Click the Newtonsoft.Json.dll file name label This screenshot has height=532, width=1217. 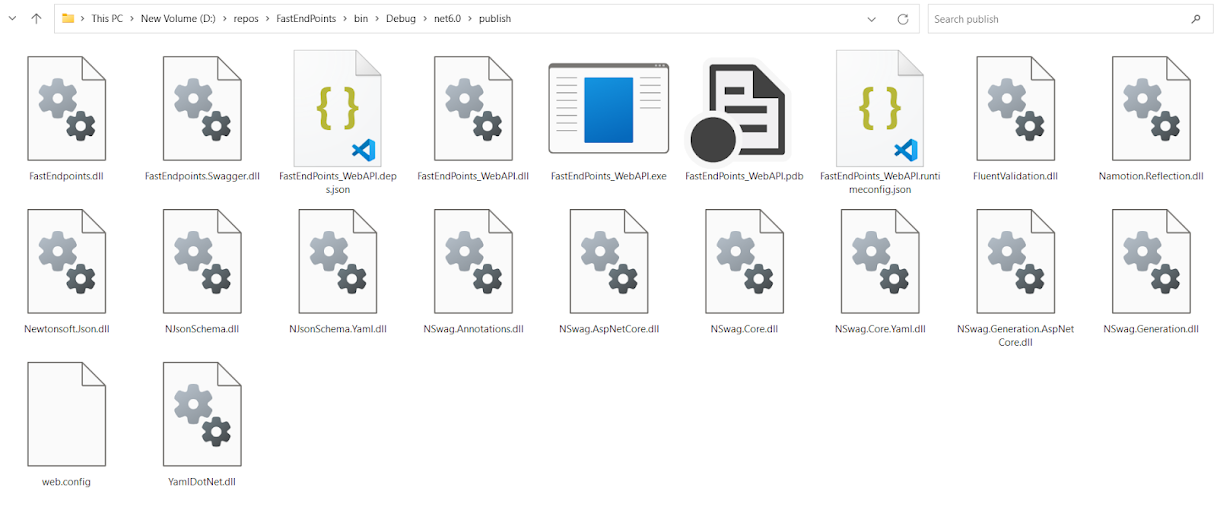66,329
